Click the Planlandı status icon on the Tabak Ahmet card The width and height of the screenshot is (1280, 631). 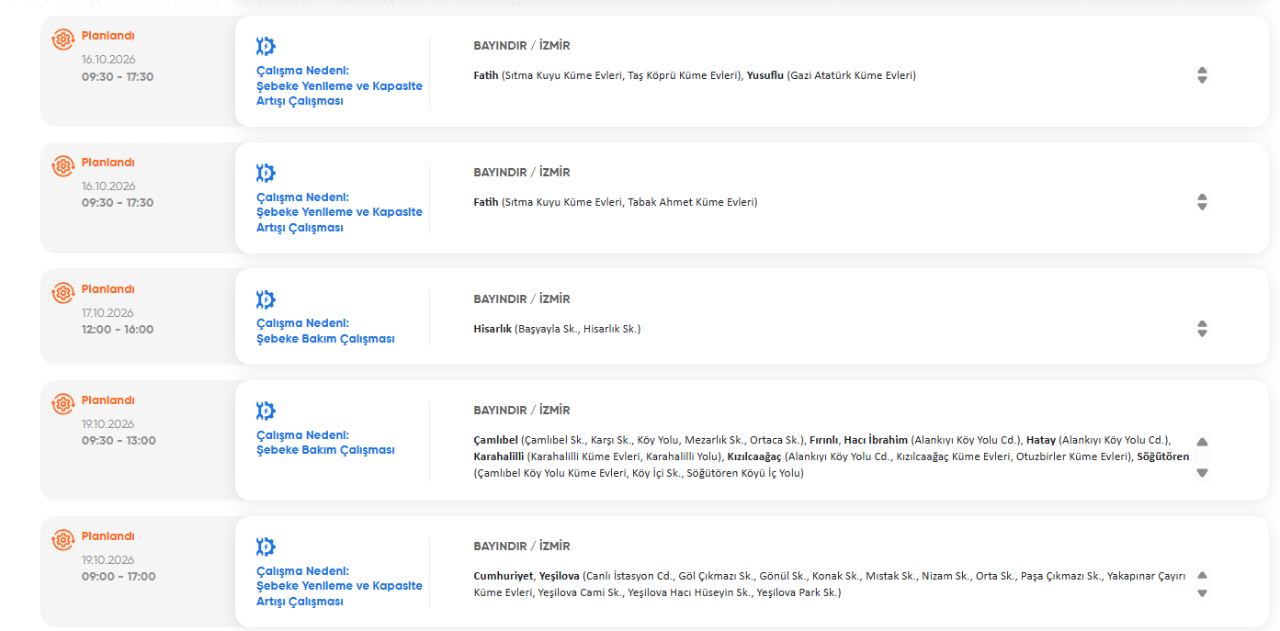coord(63,166)
